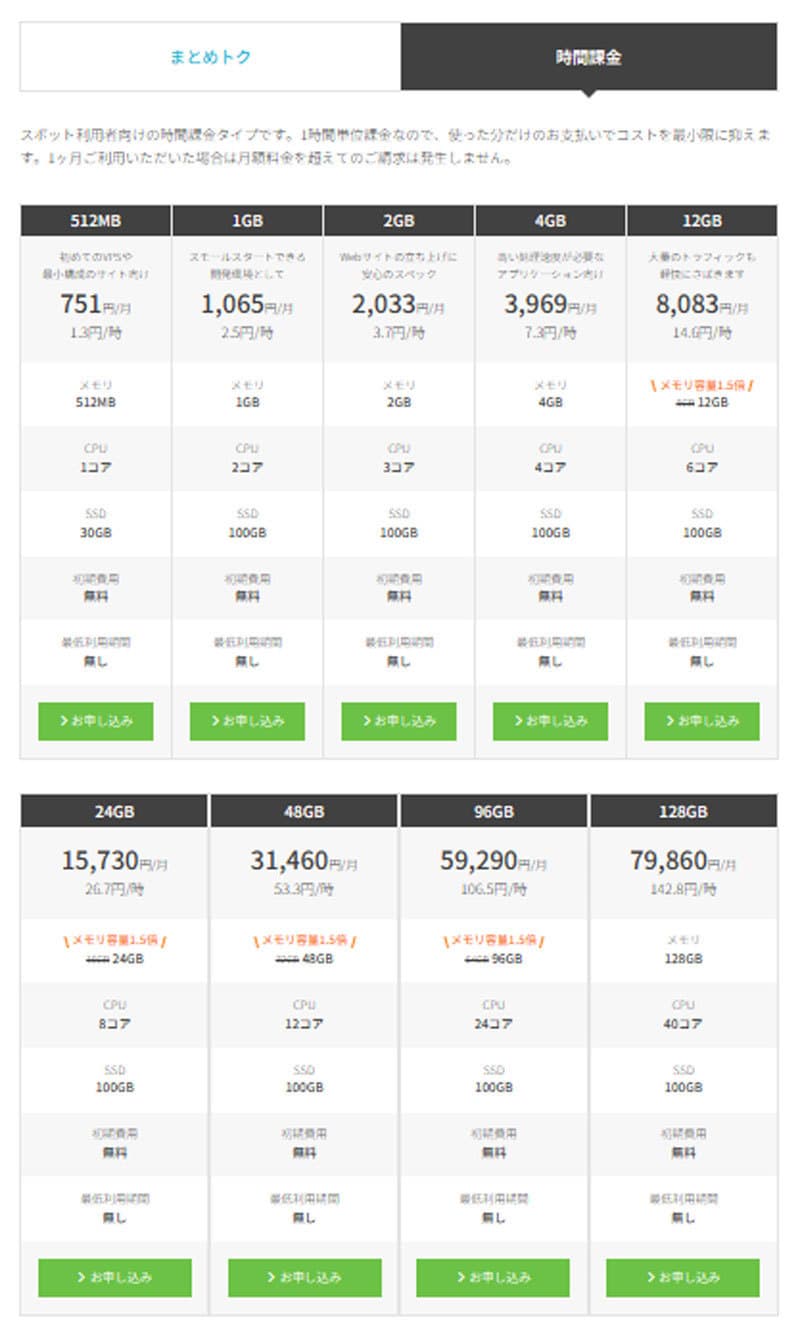This screenshot has height=1326, width=800.
Task: Click the 12GB plan header
Action: pyautogui.click(x=702, y=220)
